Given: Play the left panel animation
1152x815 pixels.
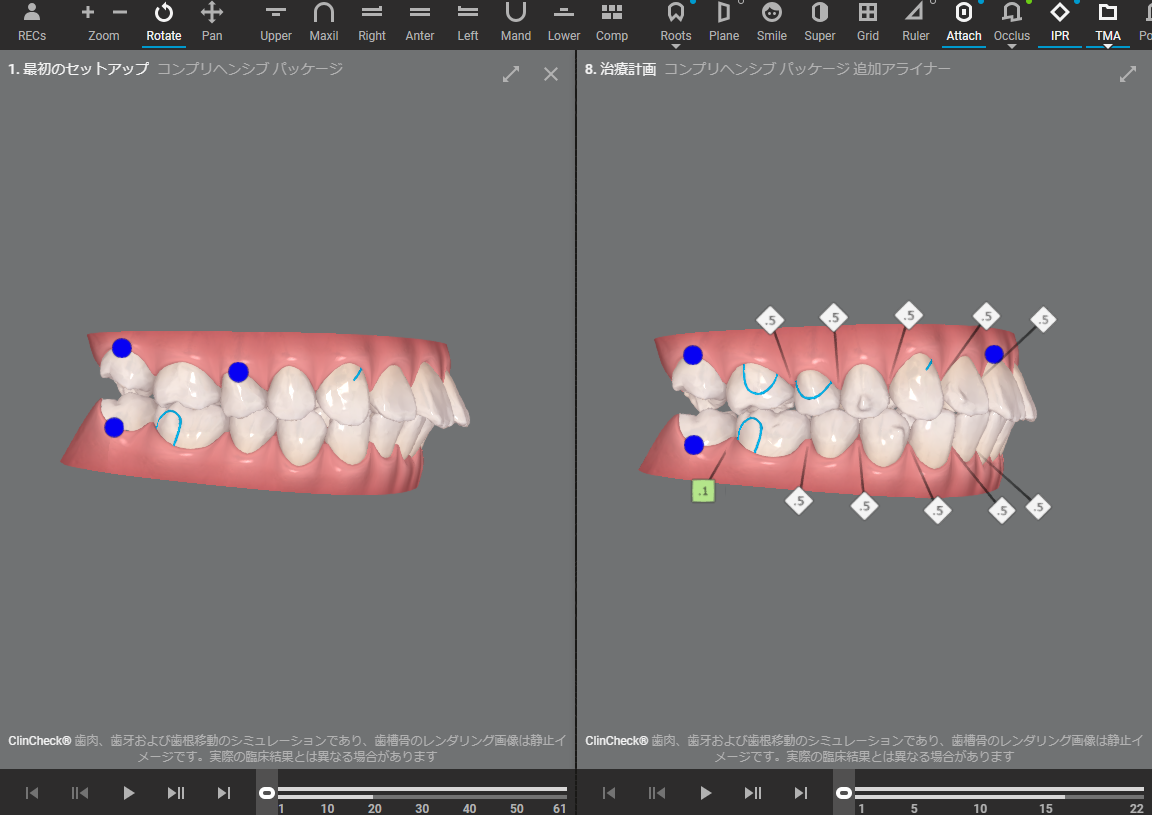Looking at the screenshot, I should pos(128,793).
